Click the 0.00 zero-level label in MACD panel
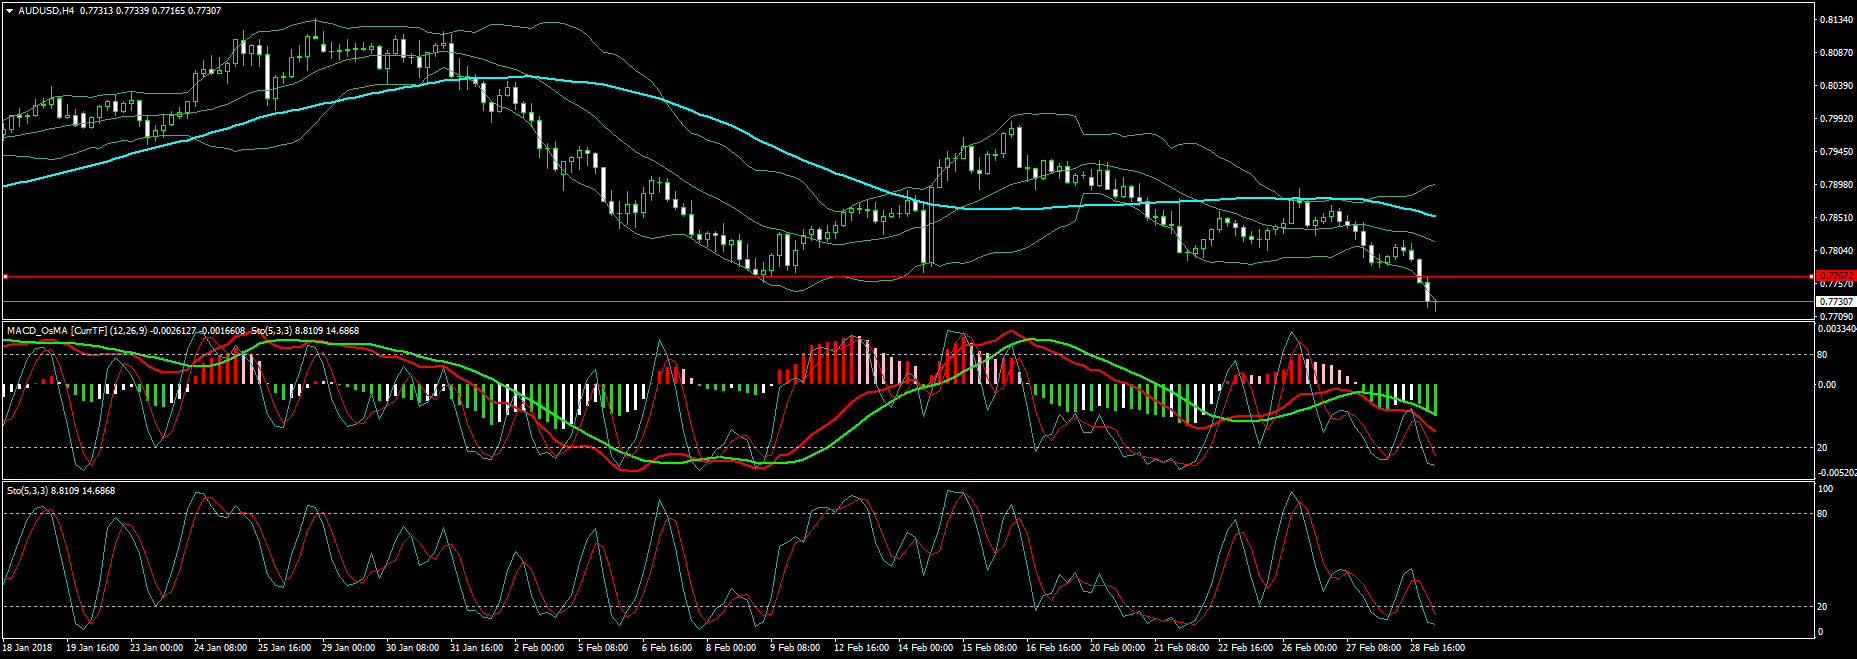The image size is (1857, 659). click(1826, 385)
